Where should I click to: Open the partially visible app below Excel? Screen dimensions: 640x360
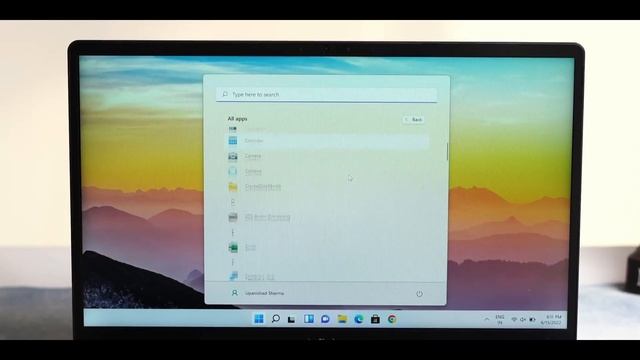[x=327, y=277]
